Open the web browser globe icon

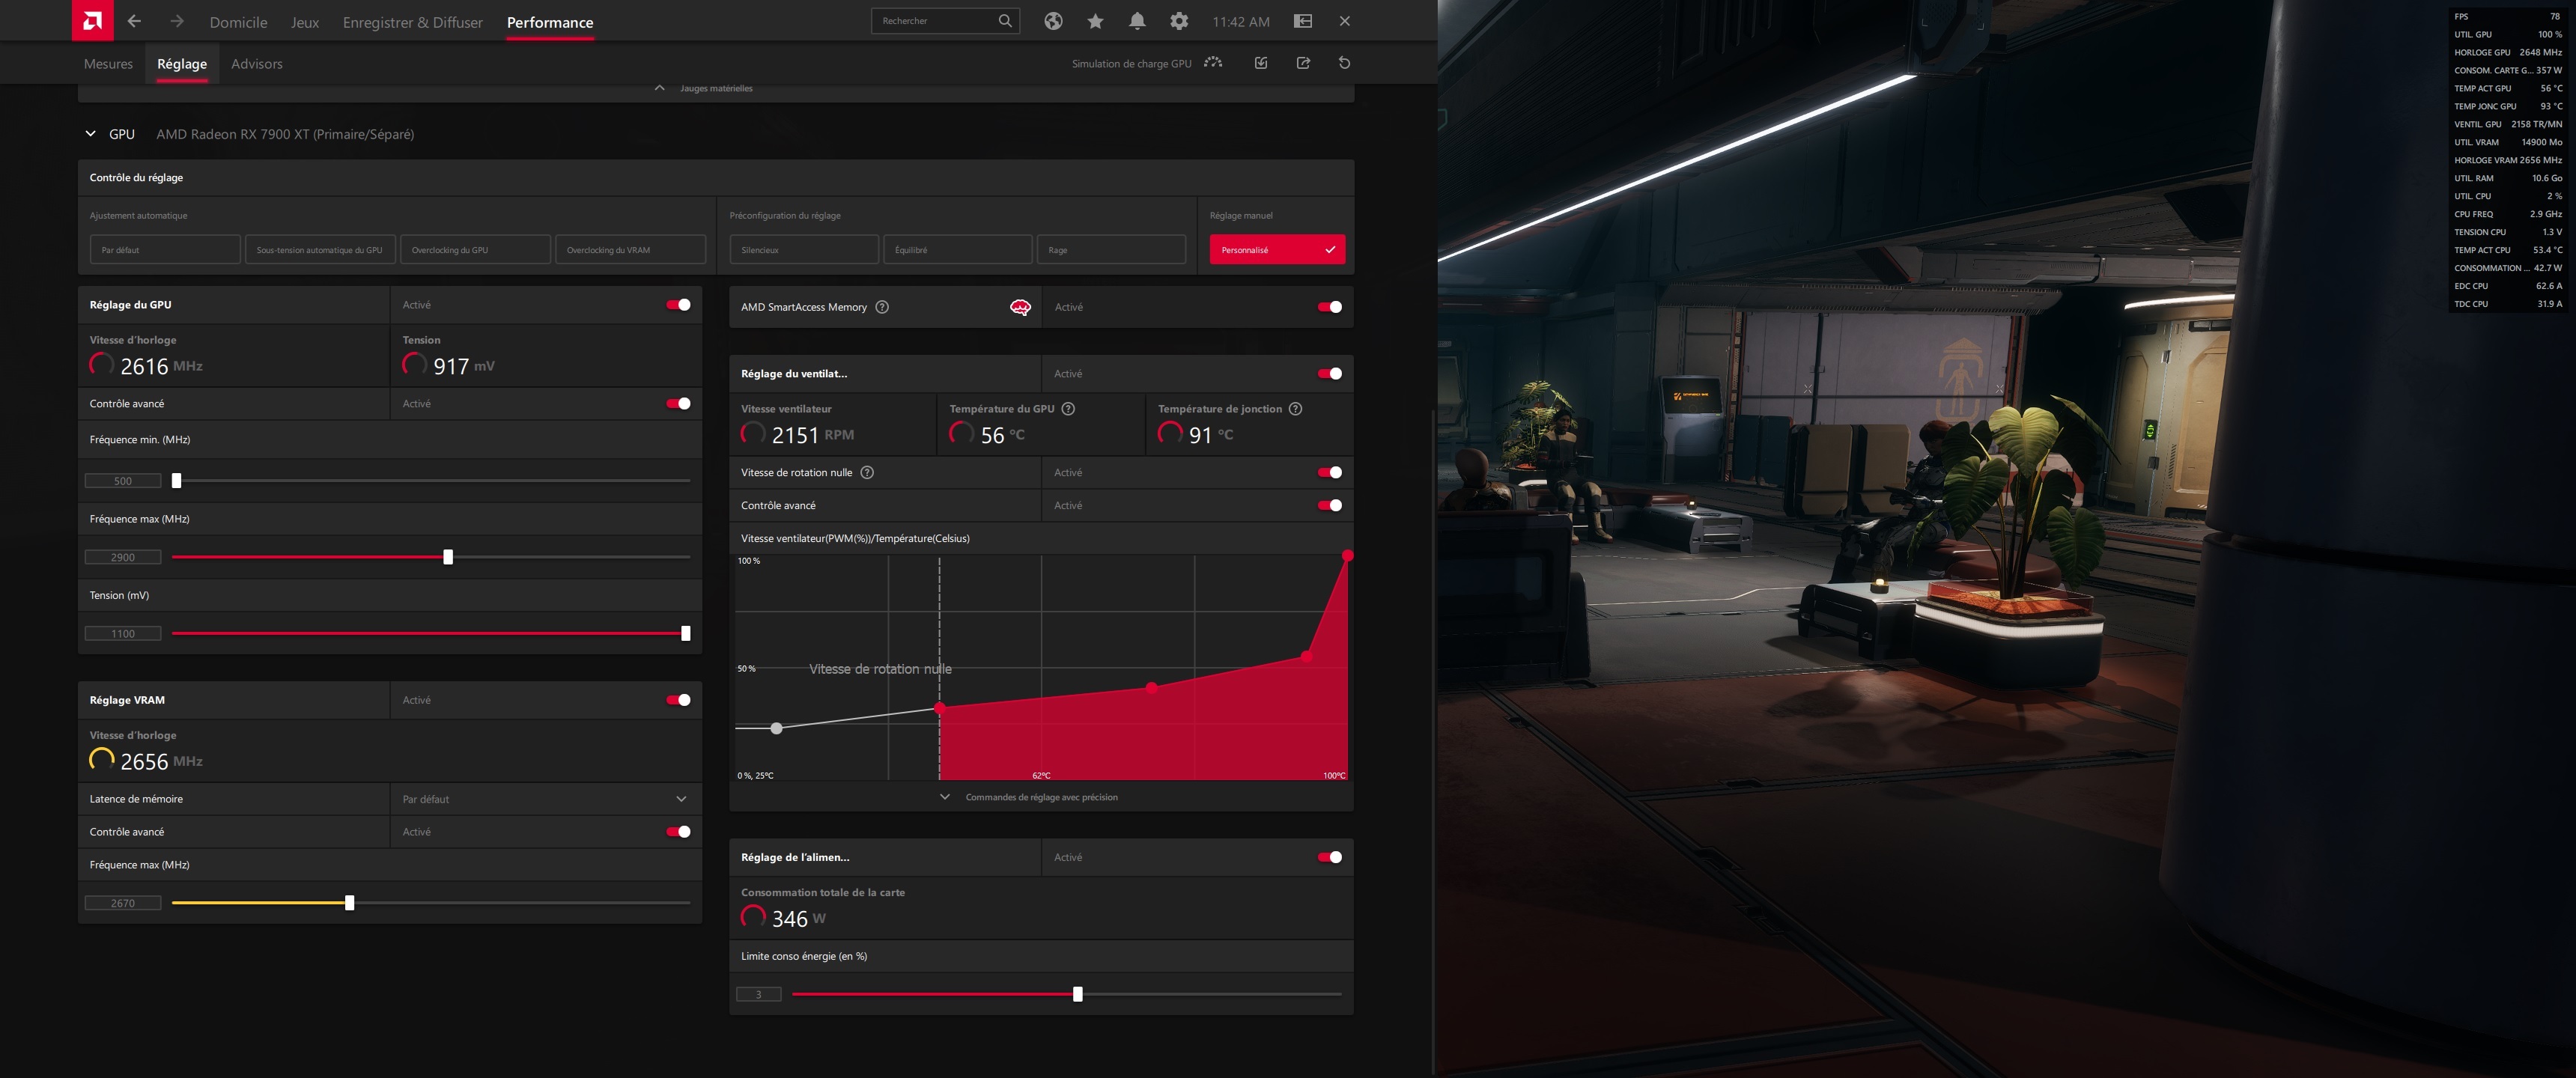point(1053,21)
